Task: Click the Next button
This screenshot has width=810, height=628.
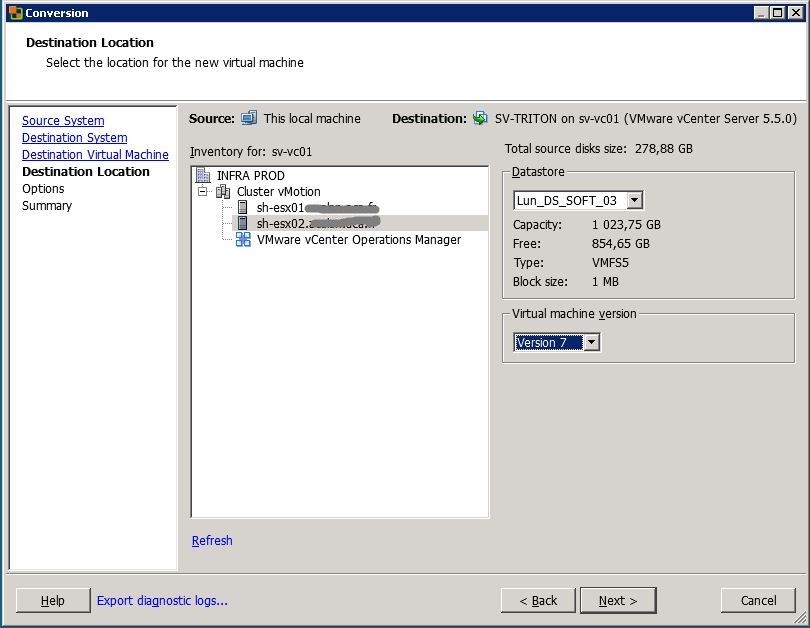Action: click(x=618, y=601)
